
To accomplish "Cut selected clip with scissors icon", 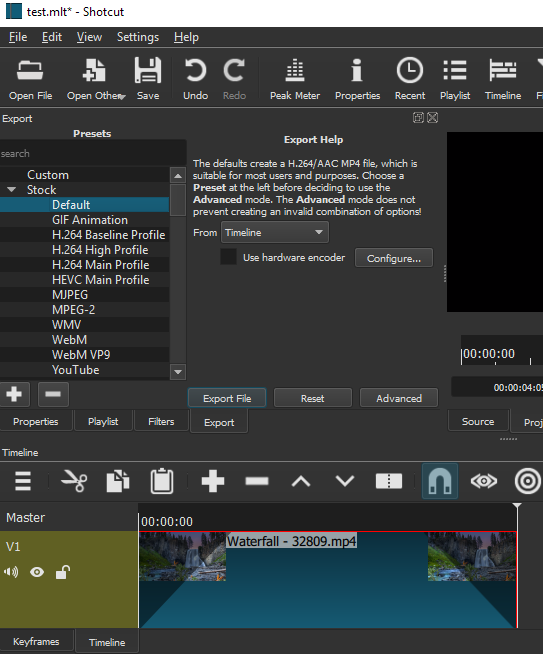I will pos(74,481).
